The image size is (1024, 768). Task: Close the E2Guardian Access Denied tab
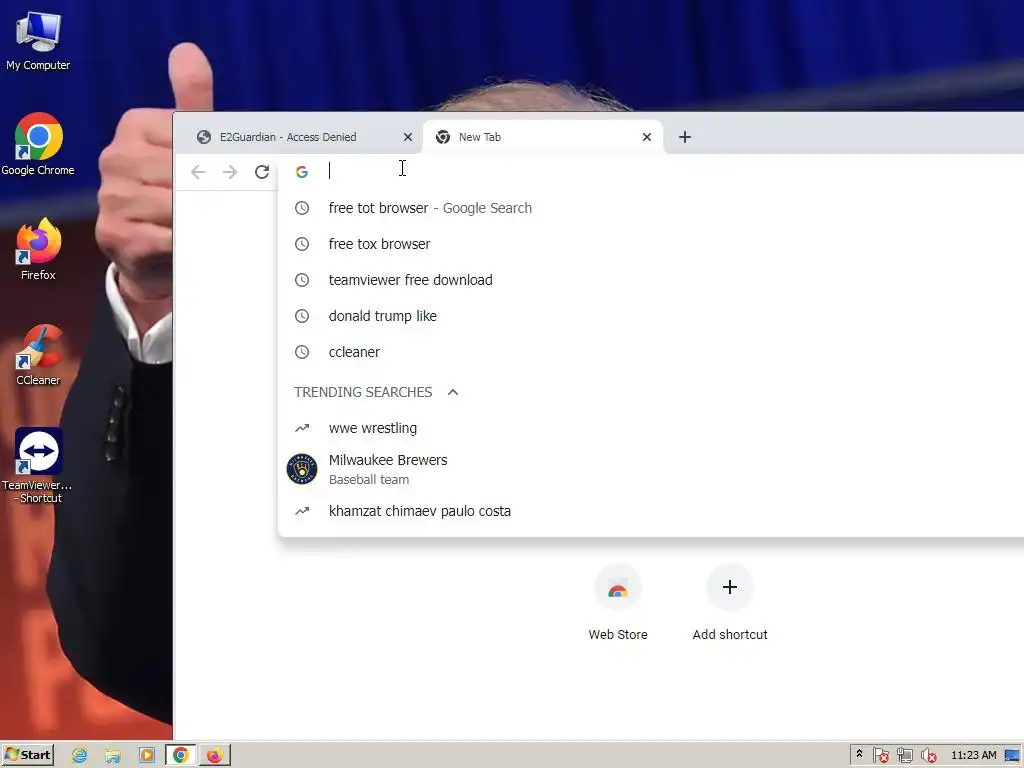point(408,137)
